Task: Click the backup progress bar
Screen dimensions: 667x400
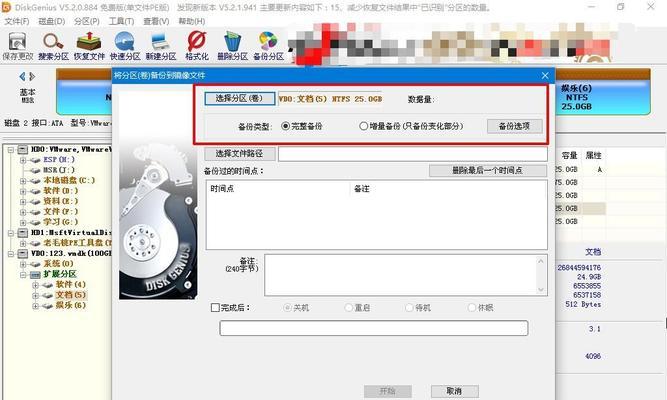Action: [373, 328]
